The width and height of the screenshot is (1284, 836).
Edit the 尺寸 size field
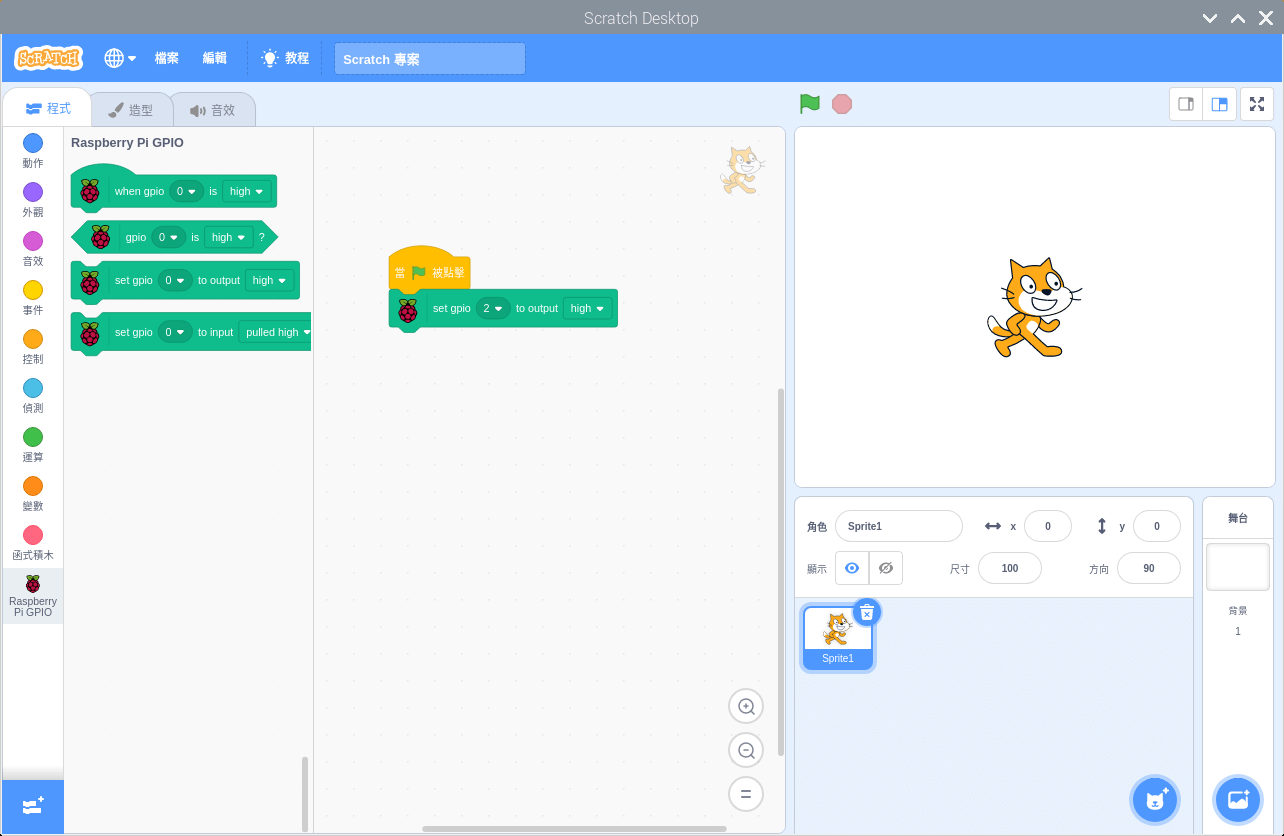pyautogui.click(x=1010, y=568)
